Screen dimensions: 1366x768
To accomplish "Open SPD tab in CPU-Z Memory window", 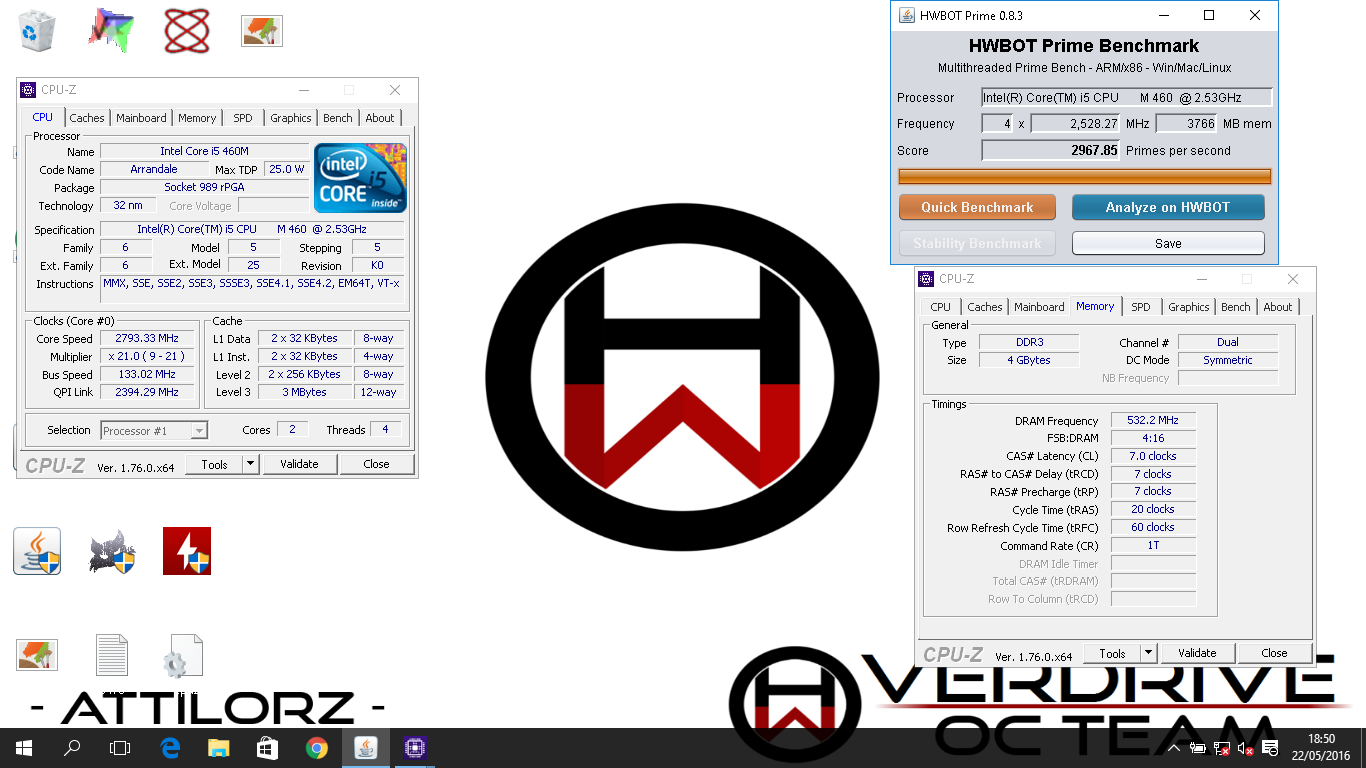I will point(1141,307).
